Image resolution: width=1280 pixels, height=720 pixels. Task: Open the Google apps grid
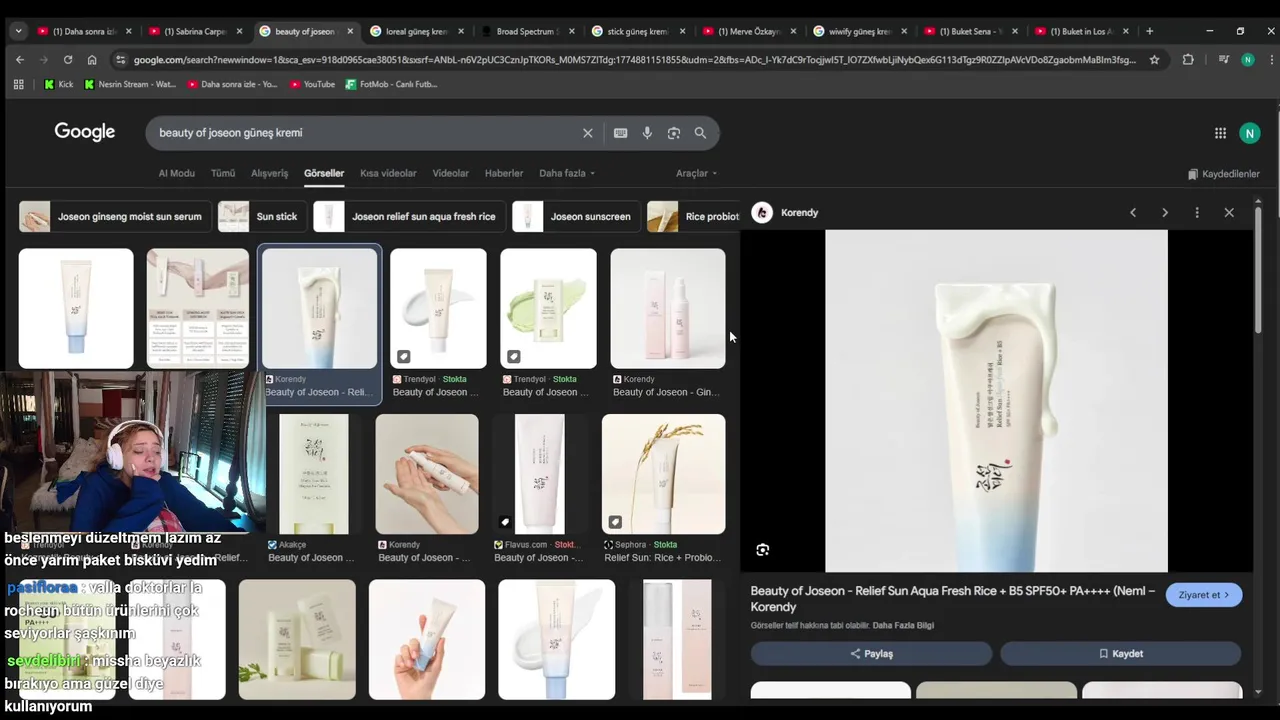click(1220, 133)
